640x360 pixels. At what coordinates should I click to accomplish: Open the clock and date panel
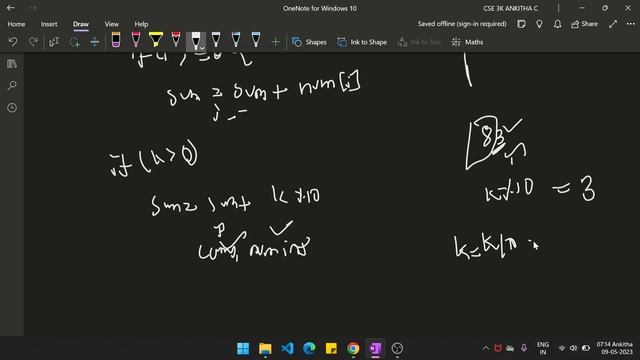tap(614, 348)
